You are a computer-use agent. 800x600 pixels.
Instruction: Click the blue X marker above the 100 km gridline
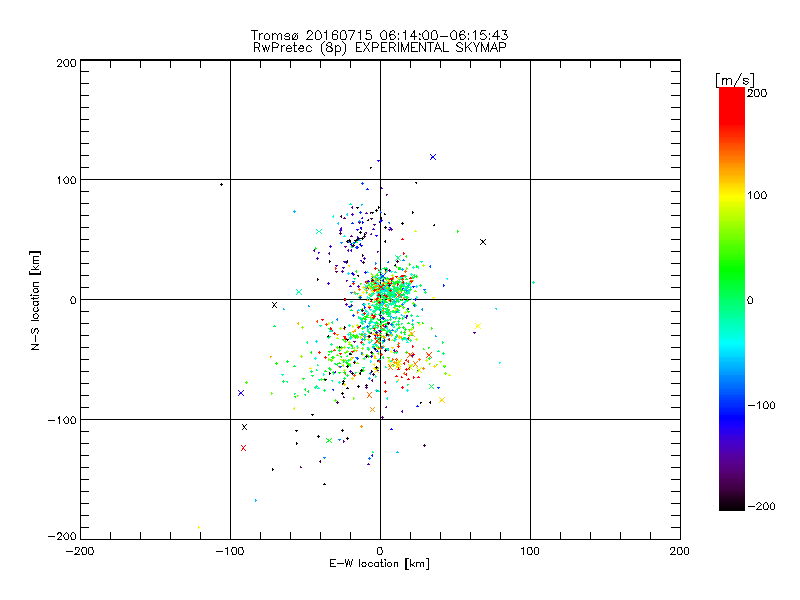coord(433,157)
